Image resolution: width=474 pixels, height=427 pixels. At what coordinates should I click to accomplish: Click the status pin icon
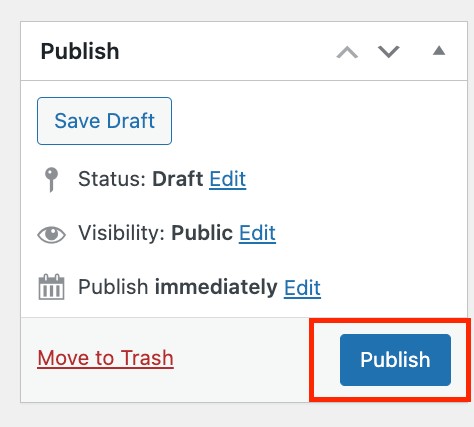(x=51, y=180)
